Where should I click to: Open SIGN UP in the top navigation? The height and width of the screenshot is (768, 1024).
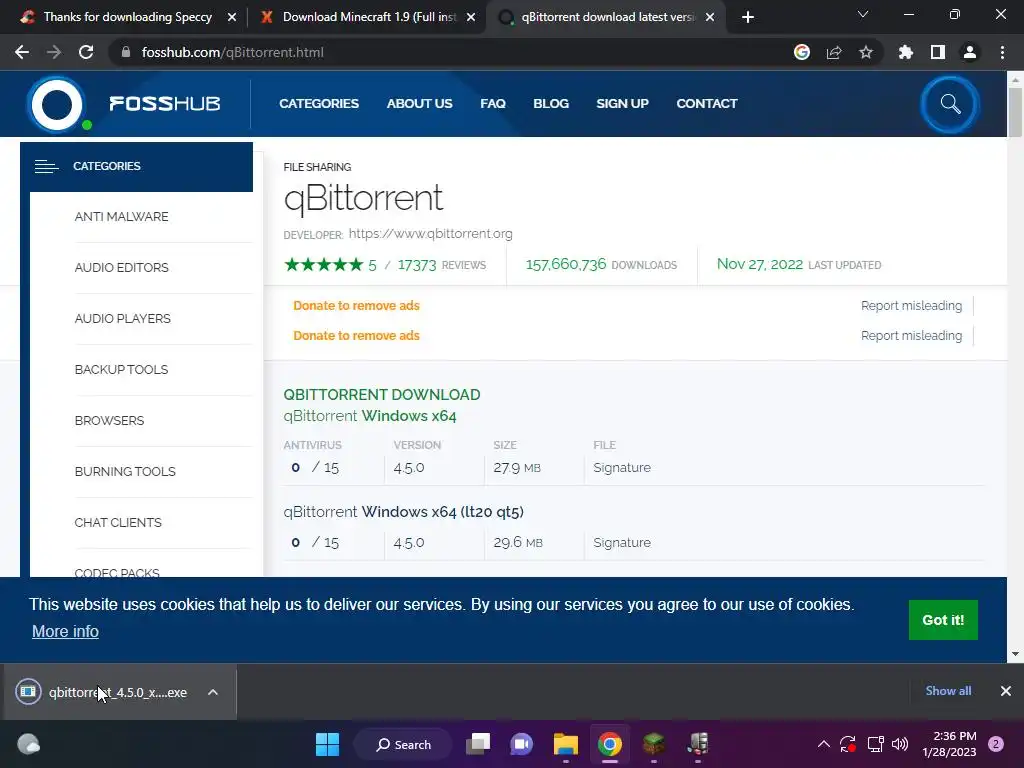[622, 104]
